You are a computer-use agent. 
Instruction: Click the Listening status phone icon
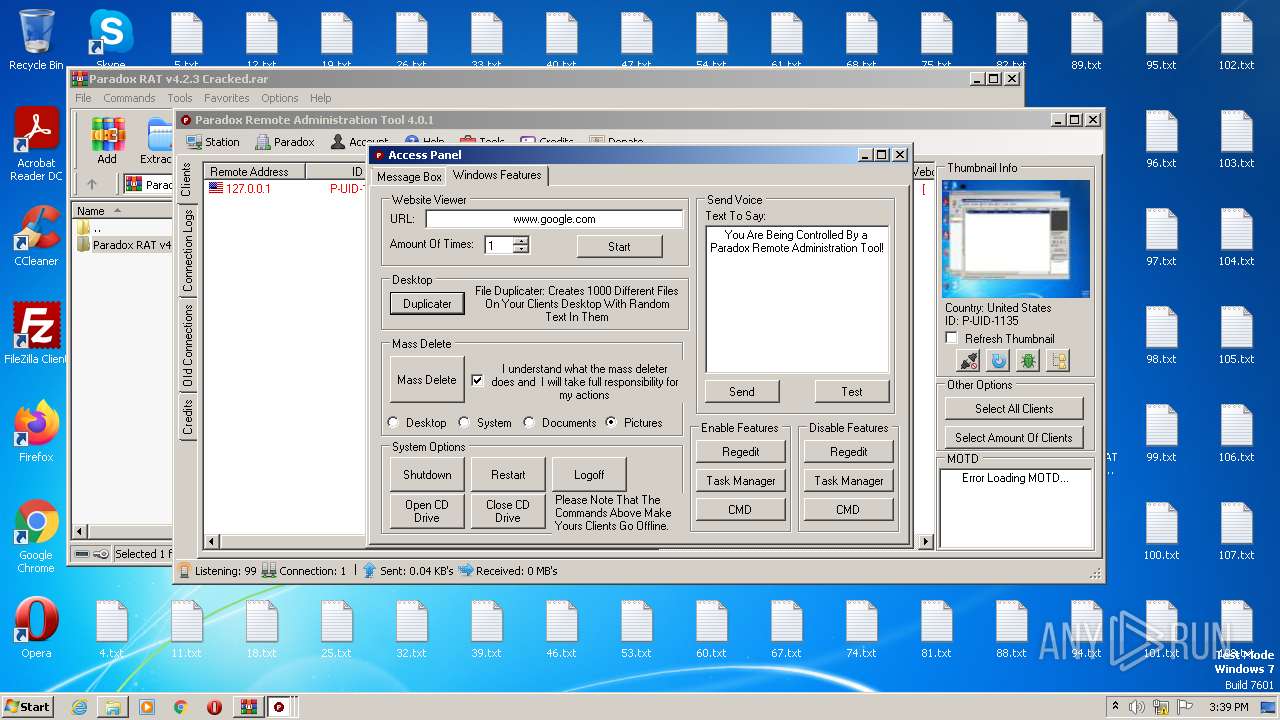pos(186,570)
